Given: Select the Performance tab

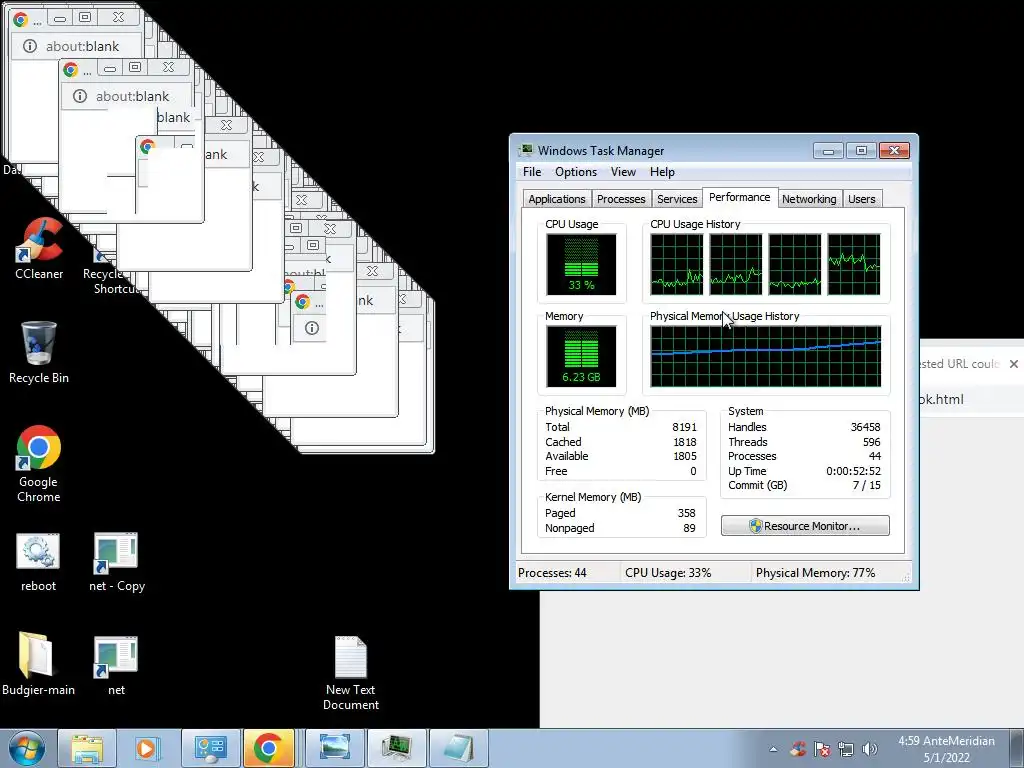Looking at the screenshot, I should click(x=739, y=197).
